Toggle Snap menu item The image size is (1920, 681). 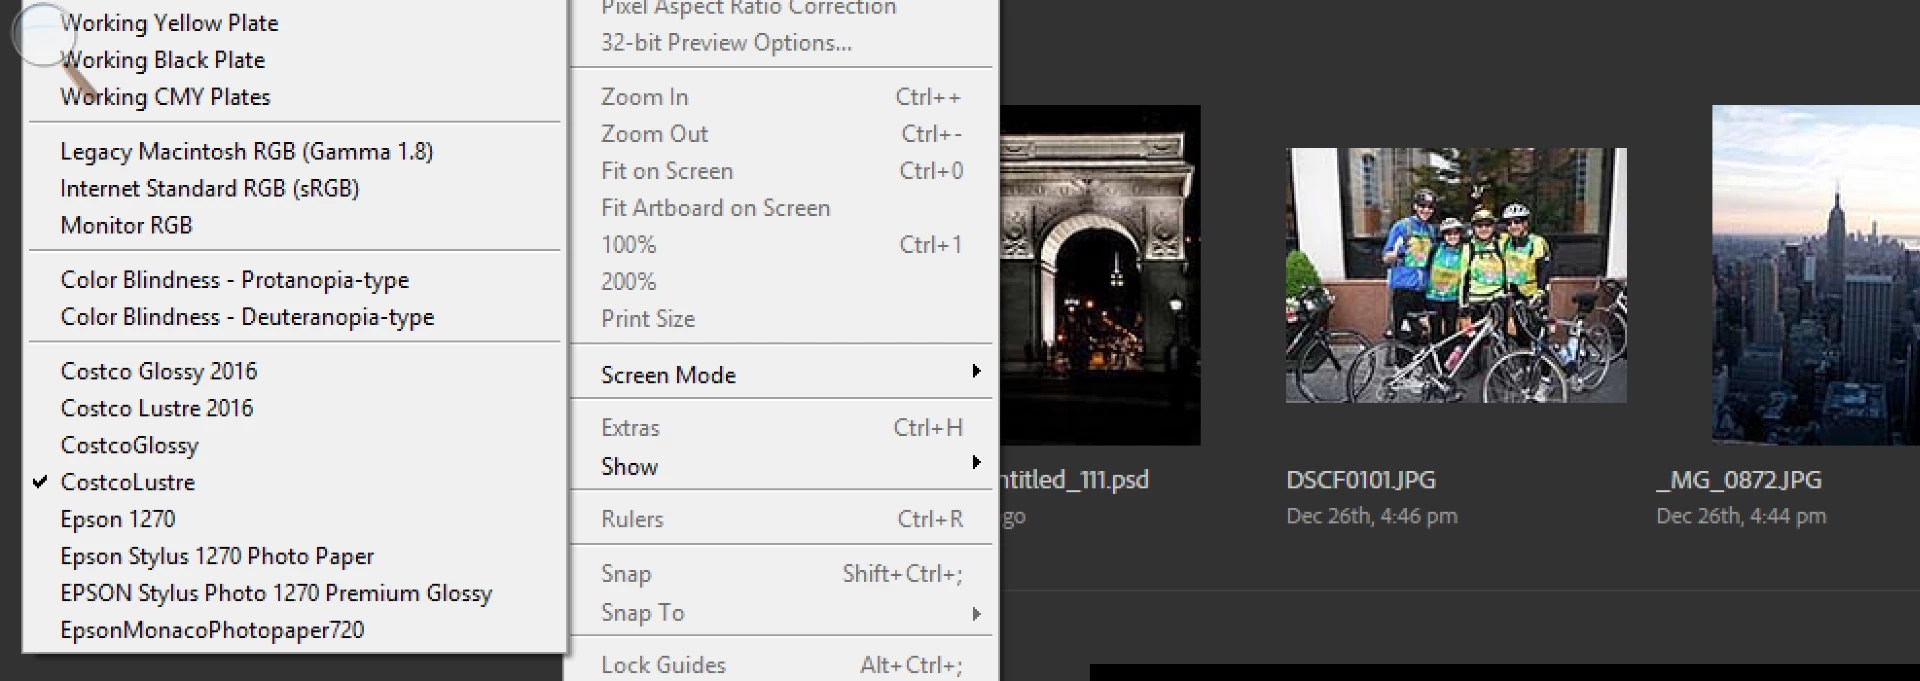coord(782,574)
